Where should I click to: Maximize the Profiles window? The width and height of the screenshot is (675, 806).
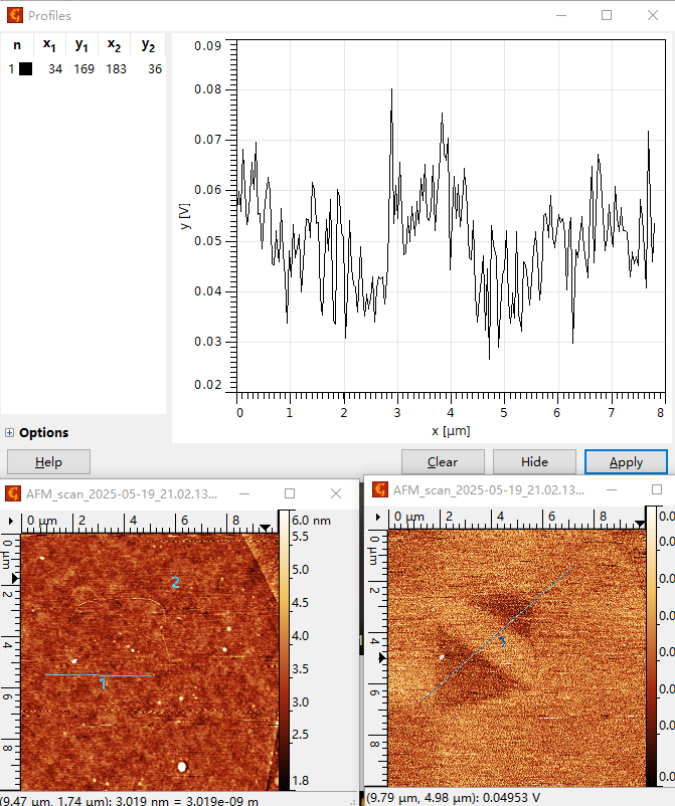pyautogui.click(x=606, y=15)
